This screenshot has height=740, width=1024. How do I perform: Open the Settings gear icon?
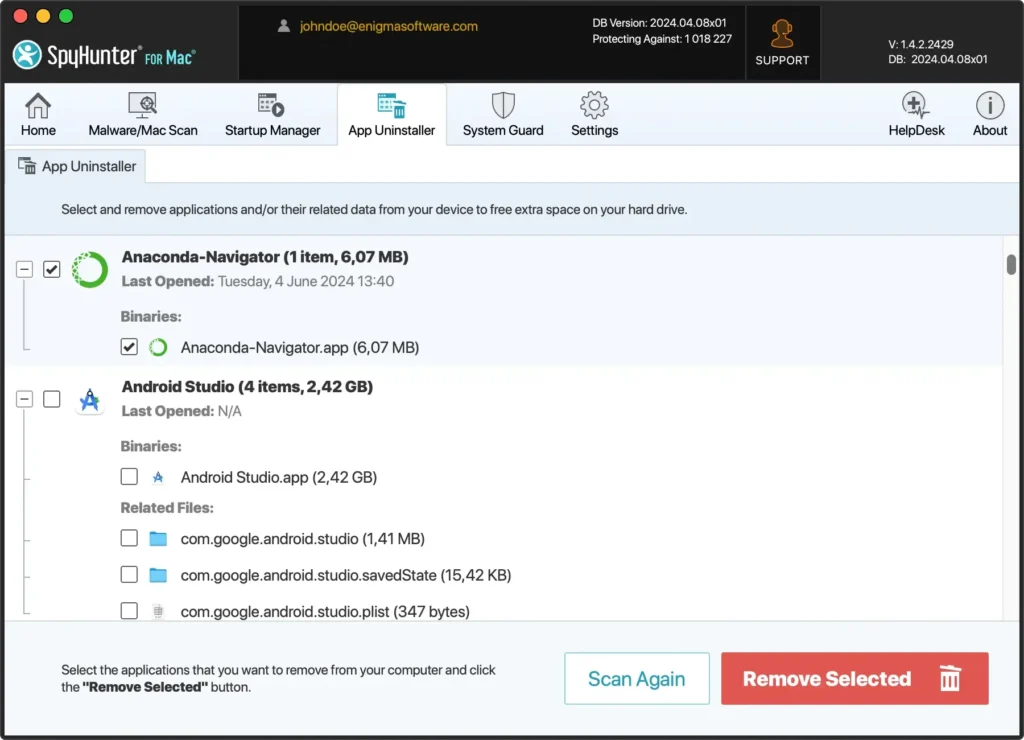tap(594, 105)
